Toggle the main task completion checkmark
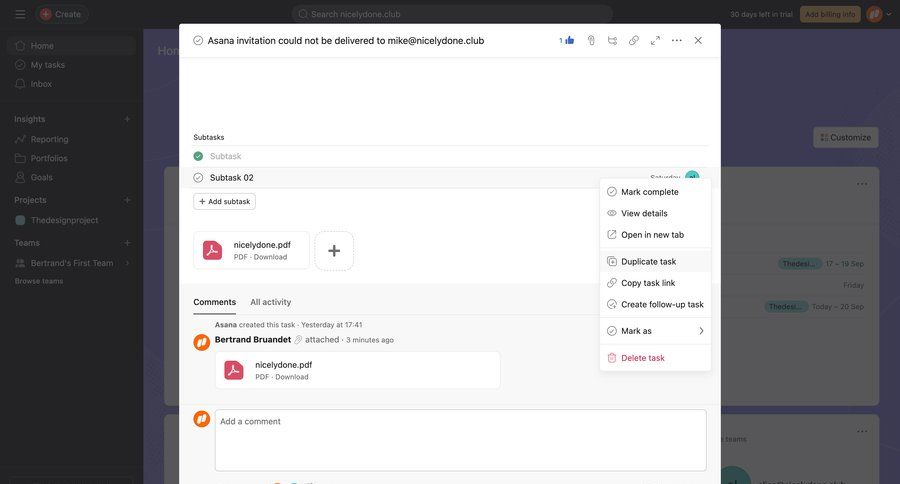 click(x=198, y=41)
